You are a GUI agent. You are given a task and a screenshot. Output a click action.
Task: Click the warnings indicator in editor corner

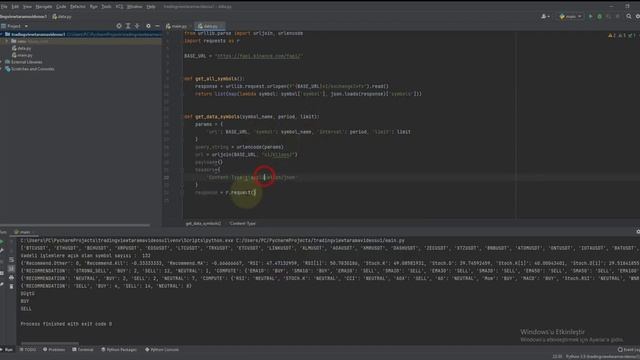[x=623, y=36]
